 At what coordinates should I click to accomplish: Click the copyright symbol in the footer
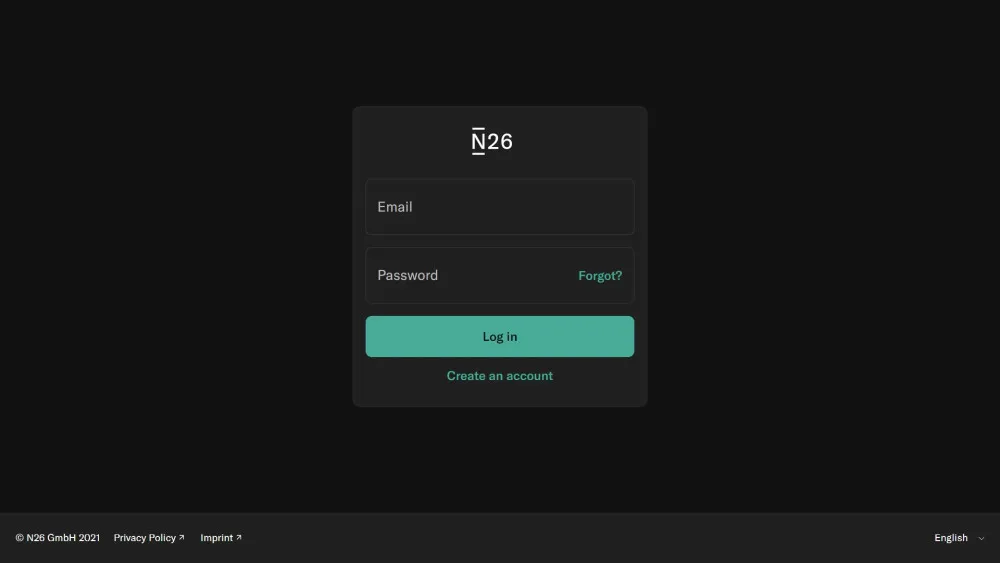click(x=20, y=537)
